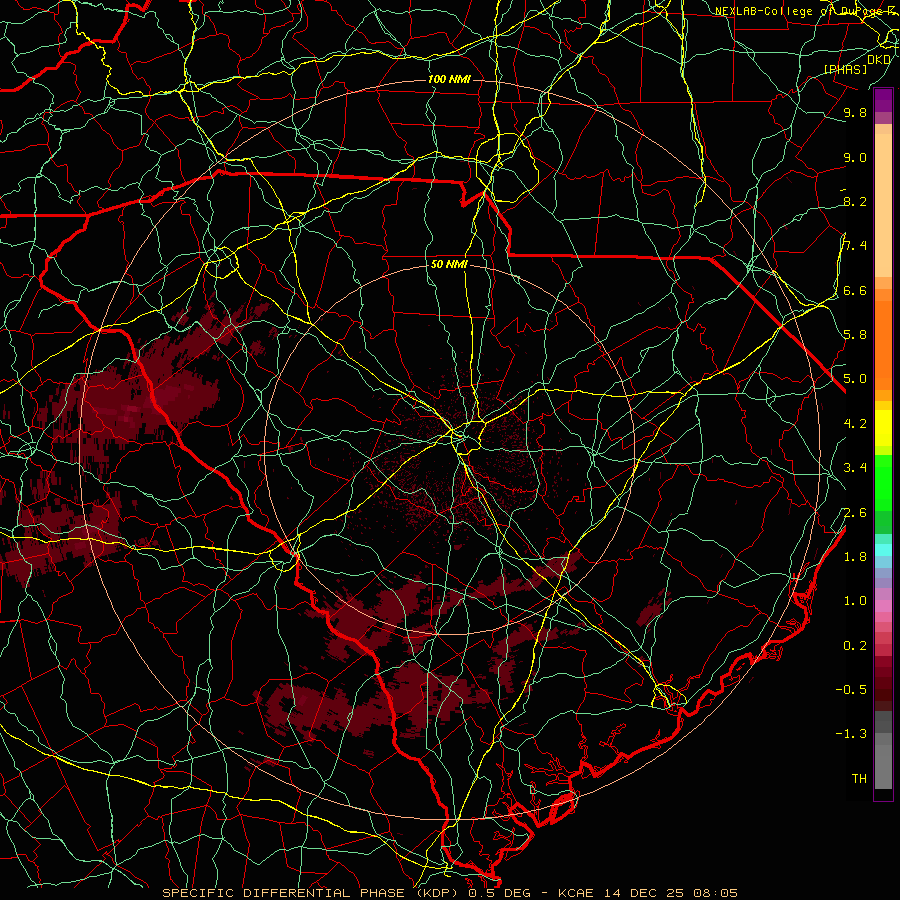The height and width of the screenshot is (900, 900).
Task: Click the 9.8 value on the color scale
Action: 855,112
